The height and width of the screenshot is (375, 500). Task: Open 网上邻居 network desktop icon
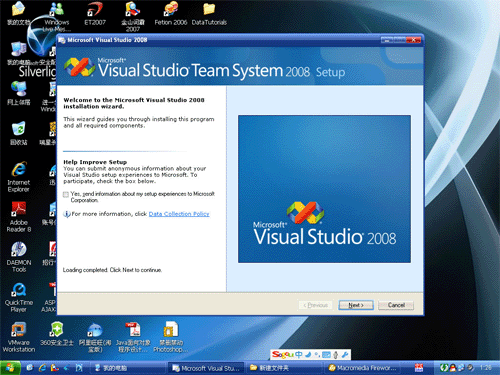coord(18,93)
